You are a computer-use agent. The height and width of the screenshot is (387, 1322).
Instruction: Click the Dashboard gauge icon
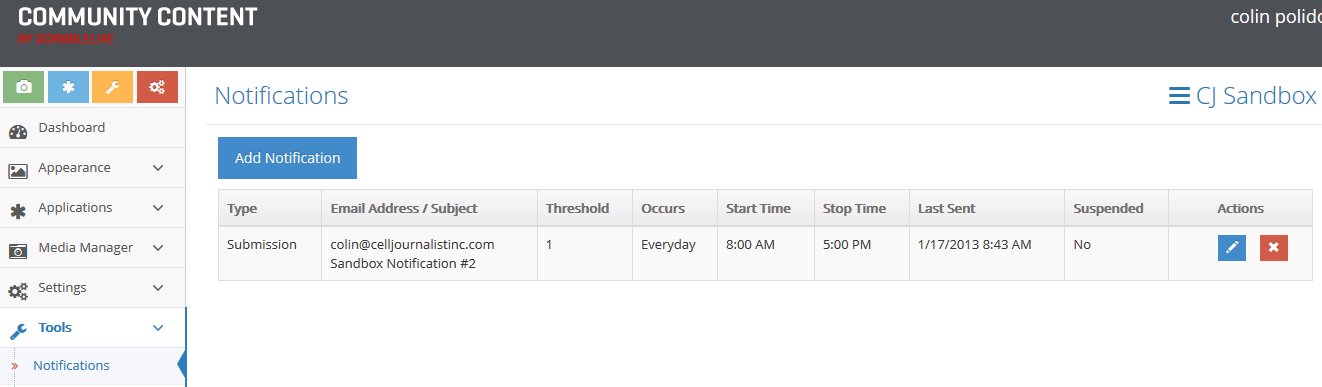(x=18, y=131)
